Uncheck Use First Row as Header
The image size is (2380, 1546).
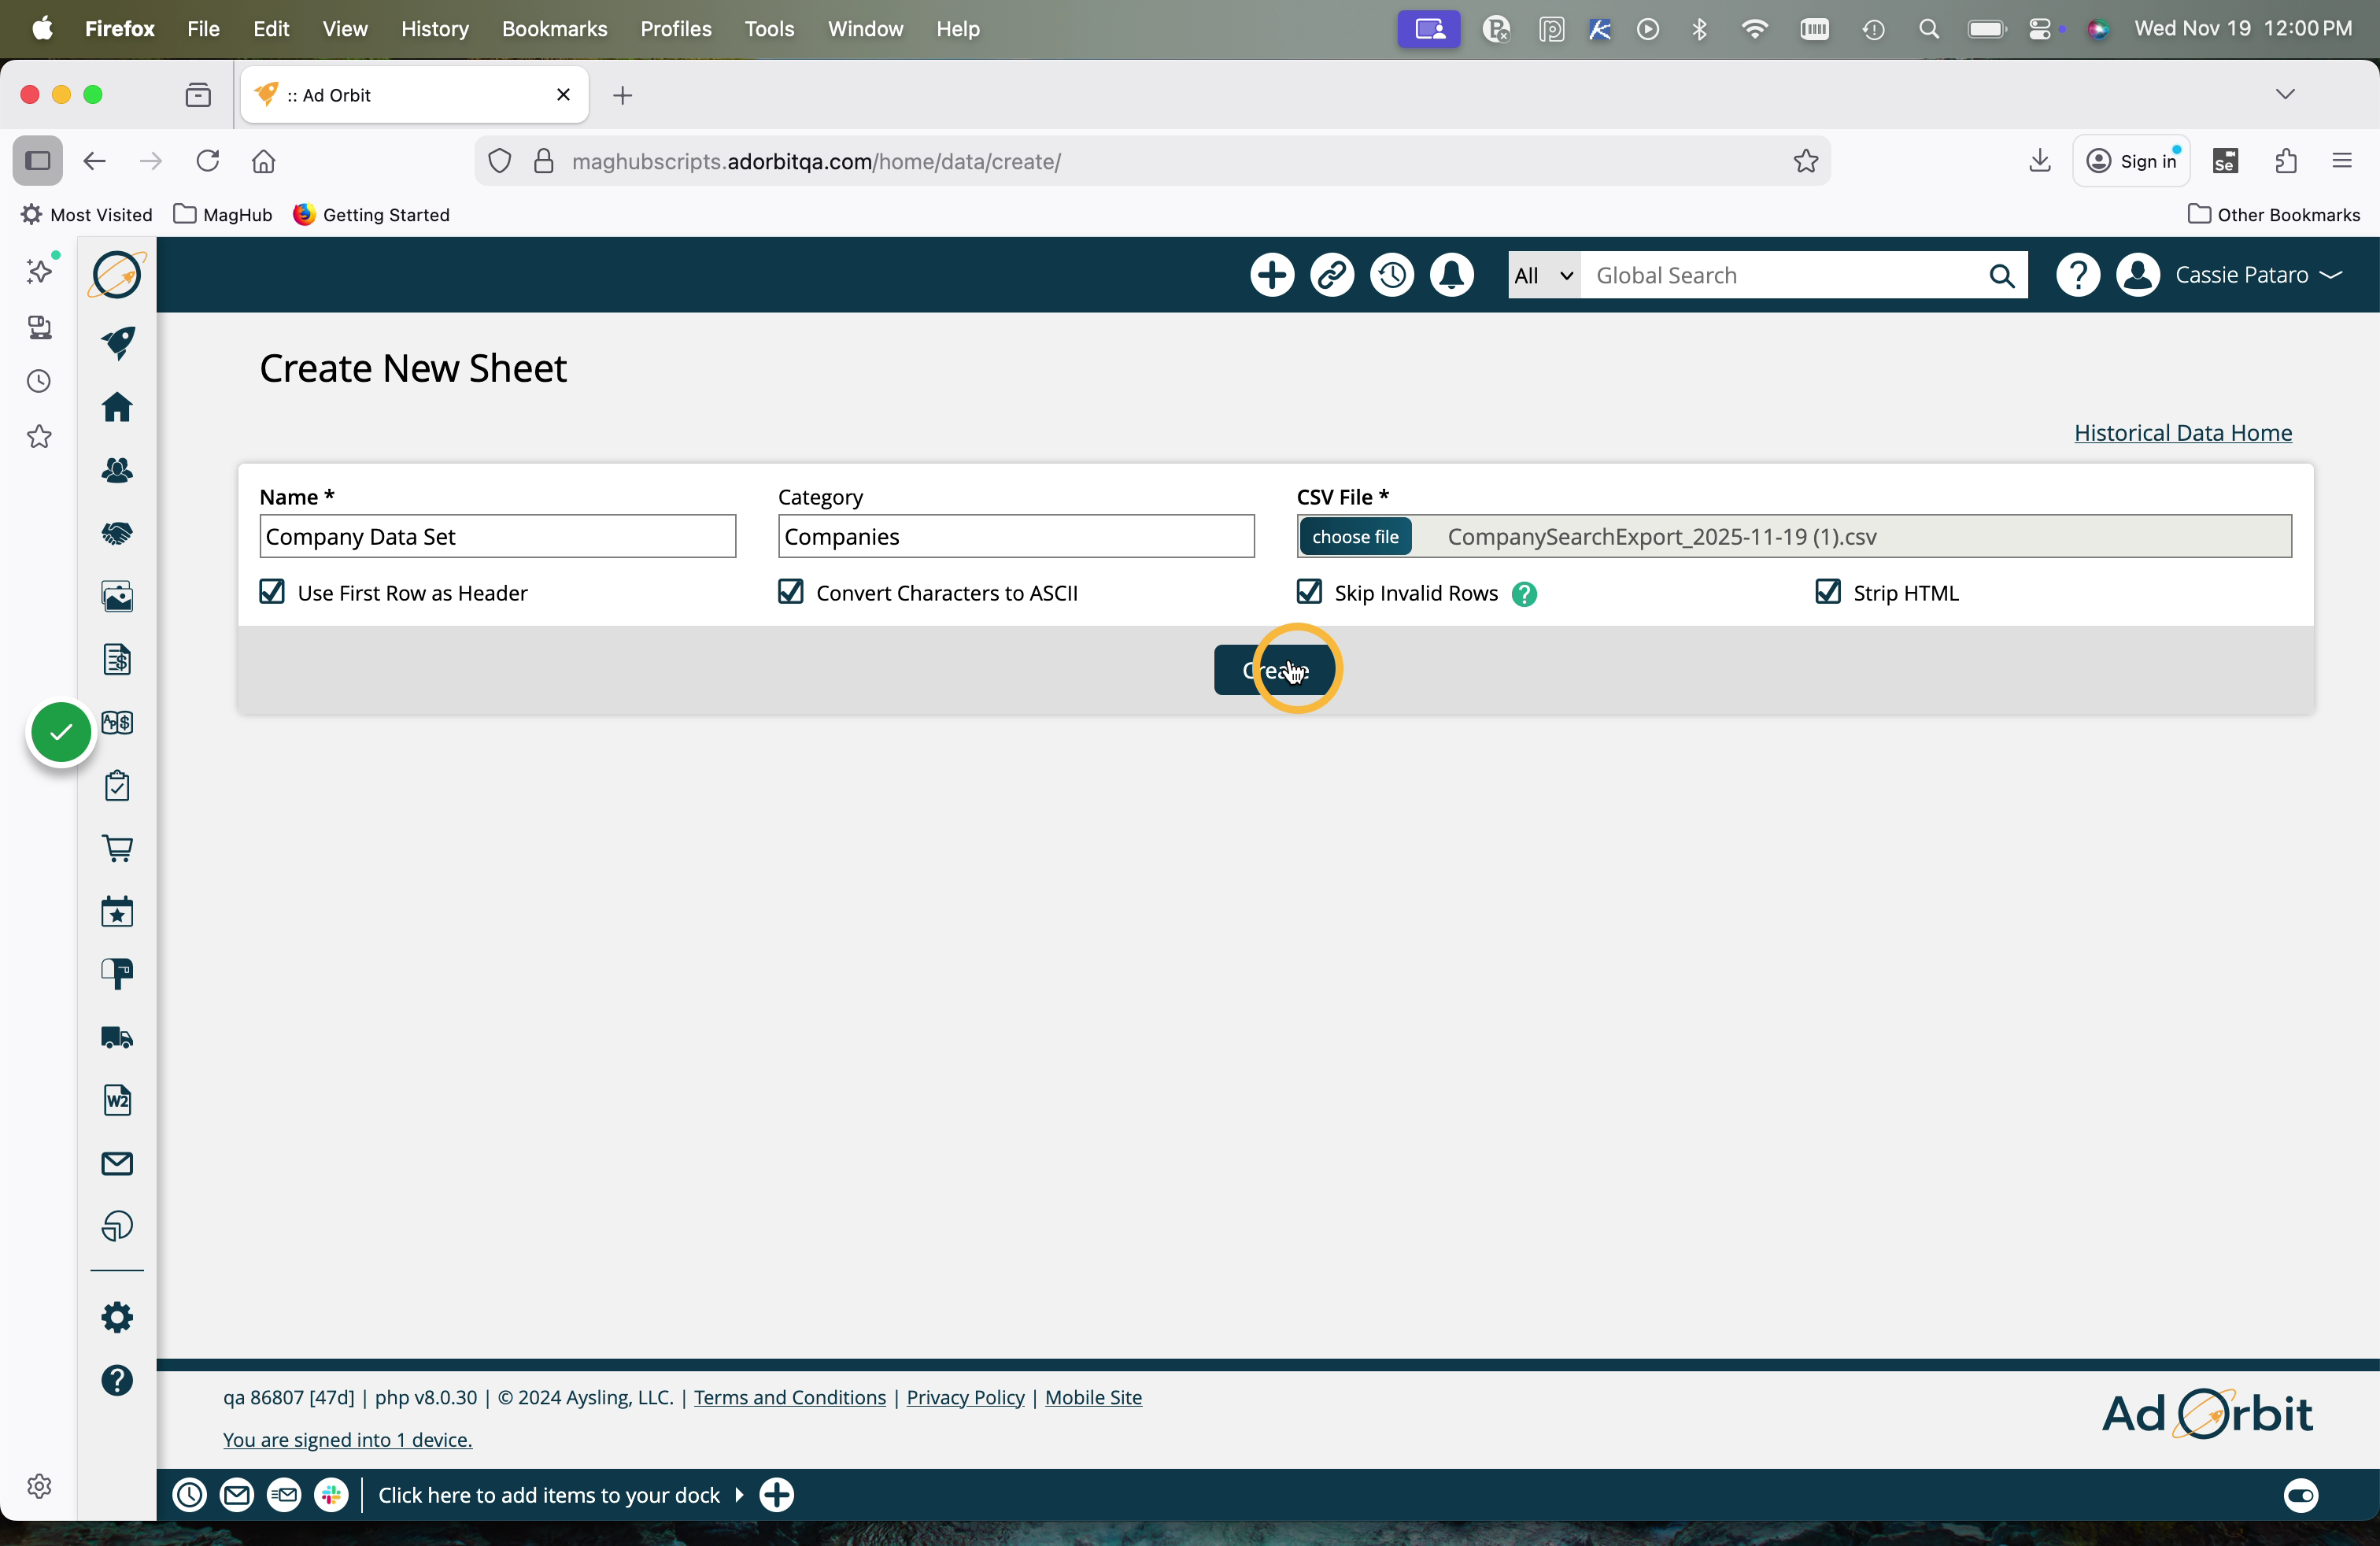point(272,592)
